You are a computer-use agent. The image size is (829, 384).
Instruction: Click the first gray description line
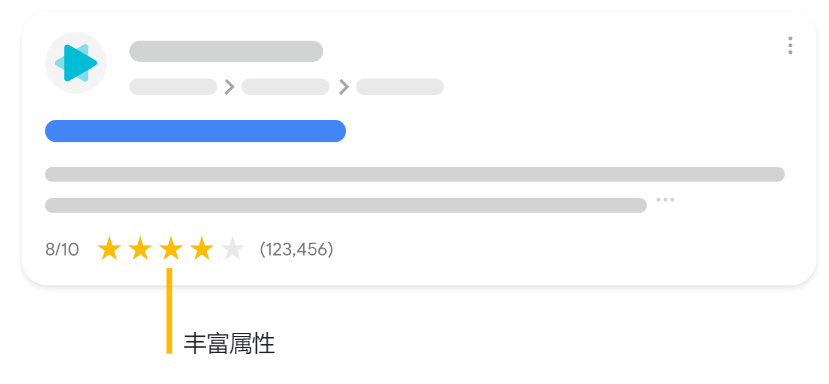pyautogui.click(x=415, y=175)
